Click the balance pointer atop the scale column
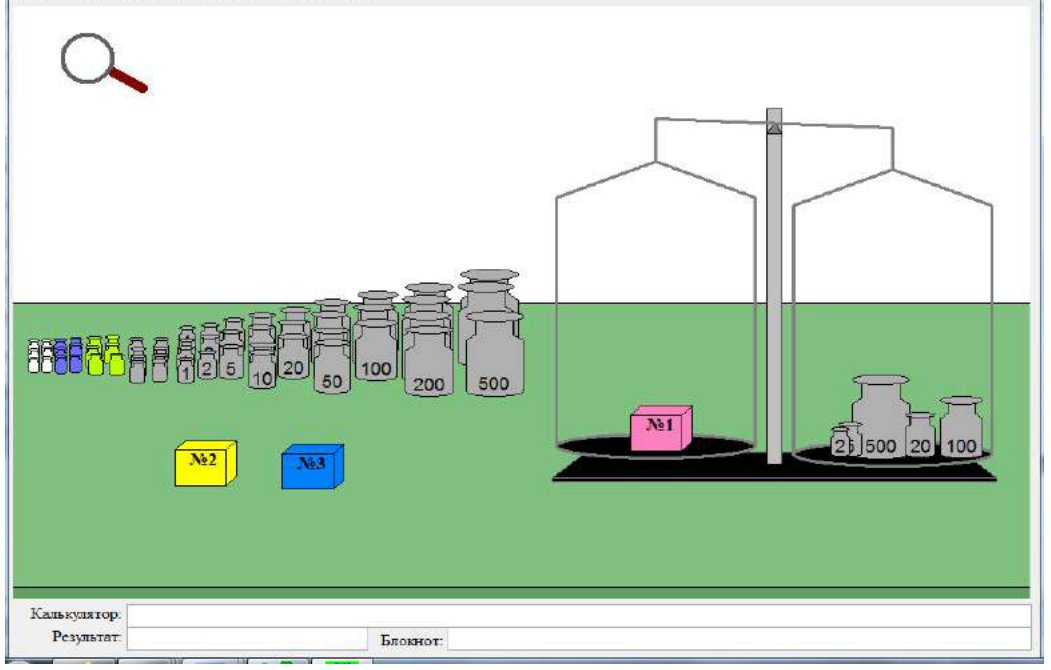The width and height of the screenshot is (1051, 670). (774, 127)
